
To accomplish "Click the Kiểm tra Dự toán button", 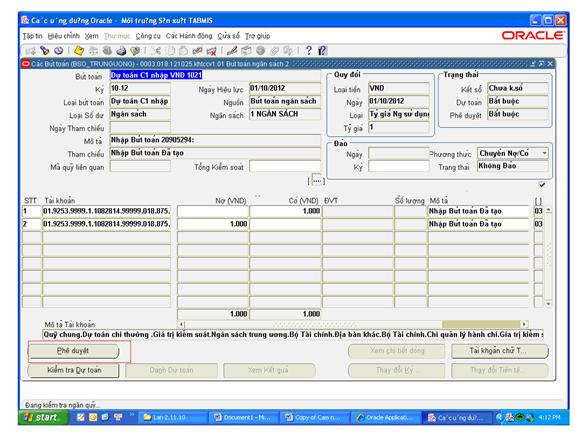I will (x=73, y=370).
